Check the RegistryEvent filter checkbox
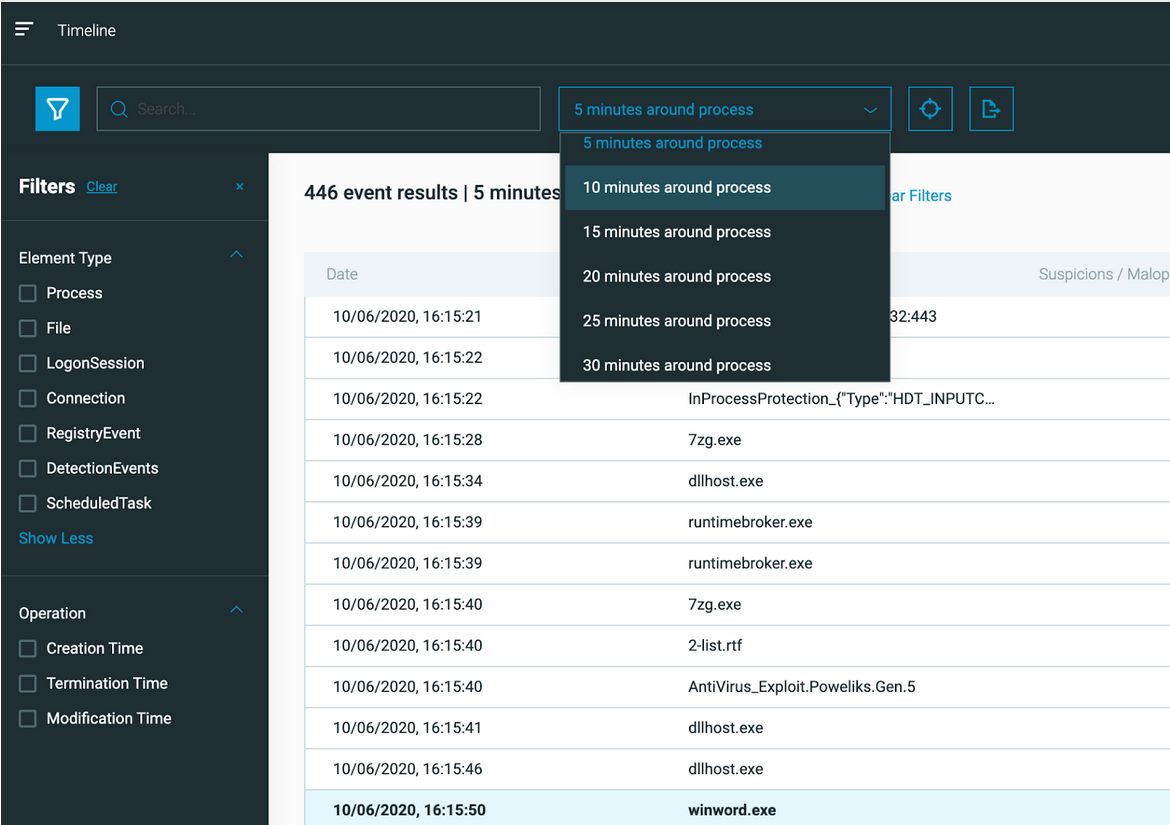This screenshot has width=1170, height=825. 27,433
